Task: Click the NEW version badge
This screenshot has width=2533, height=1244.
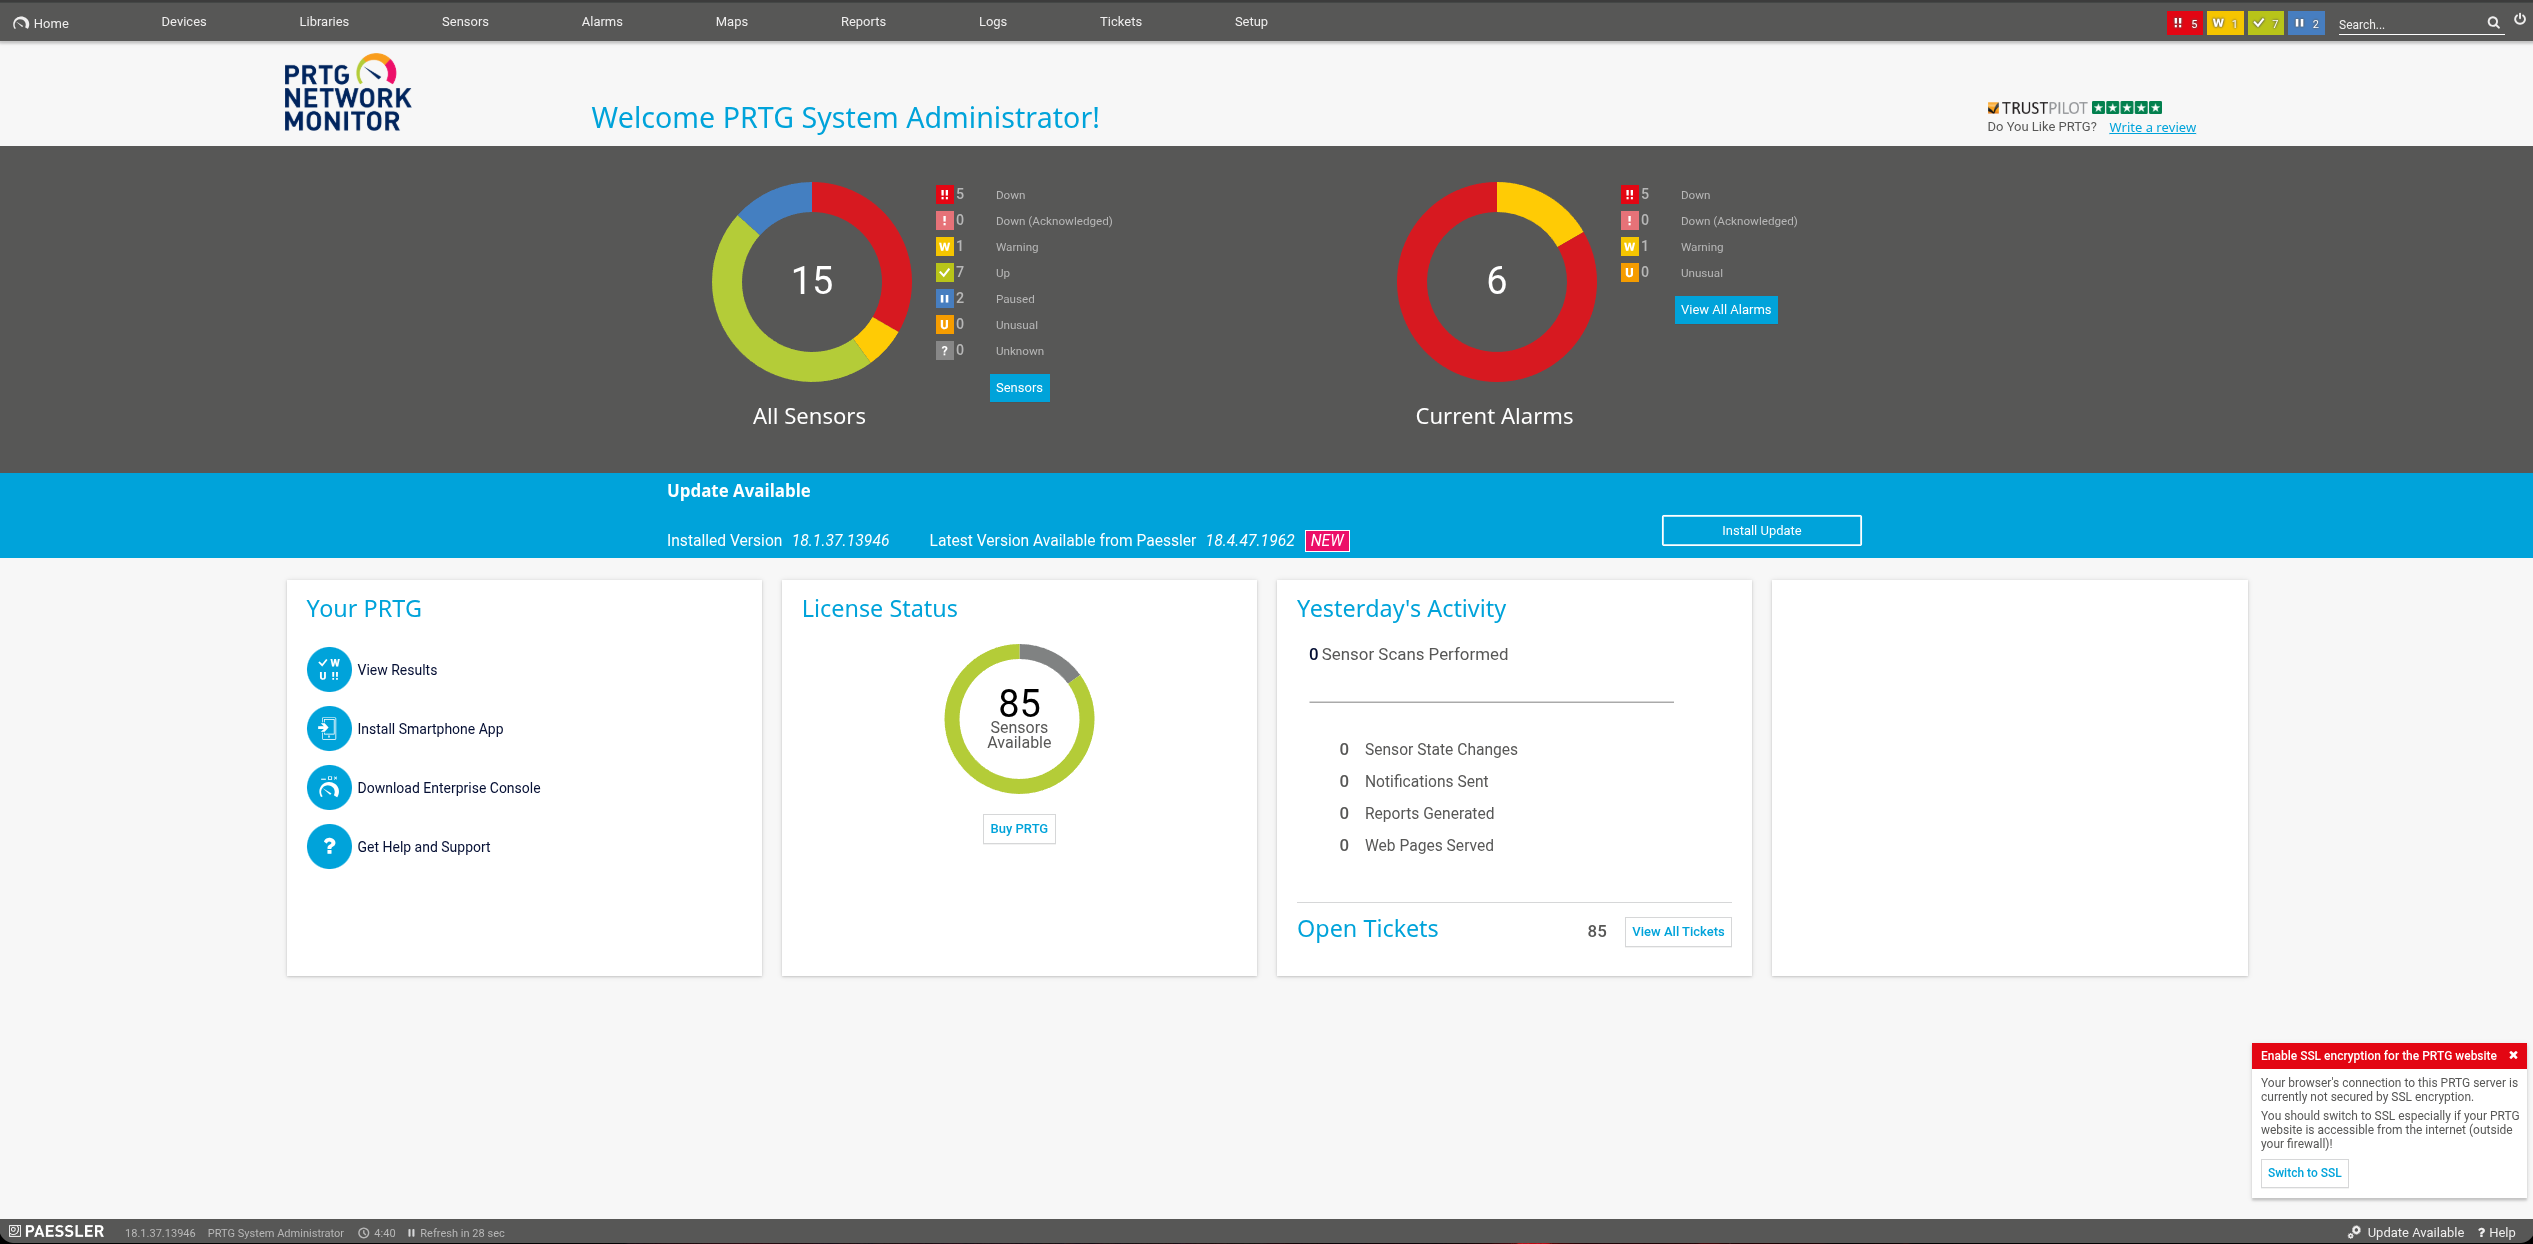Action: [x=1327, y=541]
